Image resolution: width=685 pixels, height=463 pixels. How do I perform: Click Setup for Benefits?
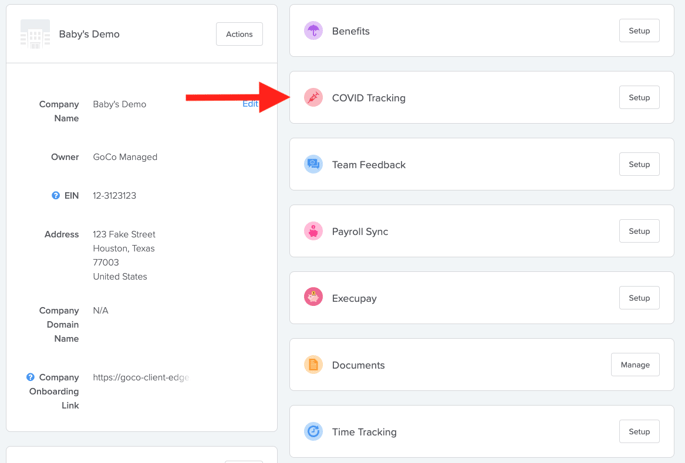(x=639, y=31)
